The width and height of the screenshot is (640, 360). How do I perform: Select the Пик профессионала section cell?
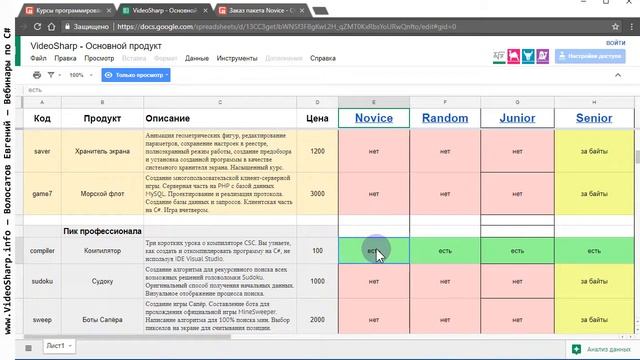[x=102, y=231]
